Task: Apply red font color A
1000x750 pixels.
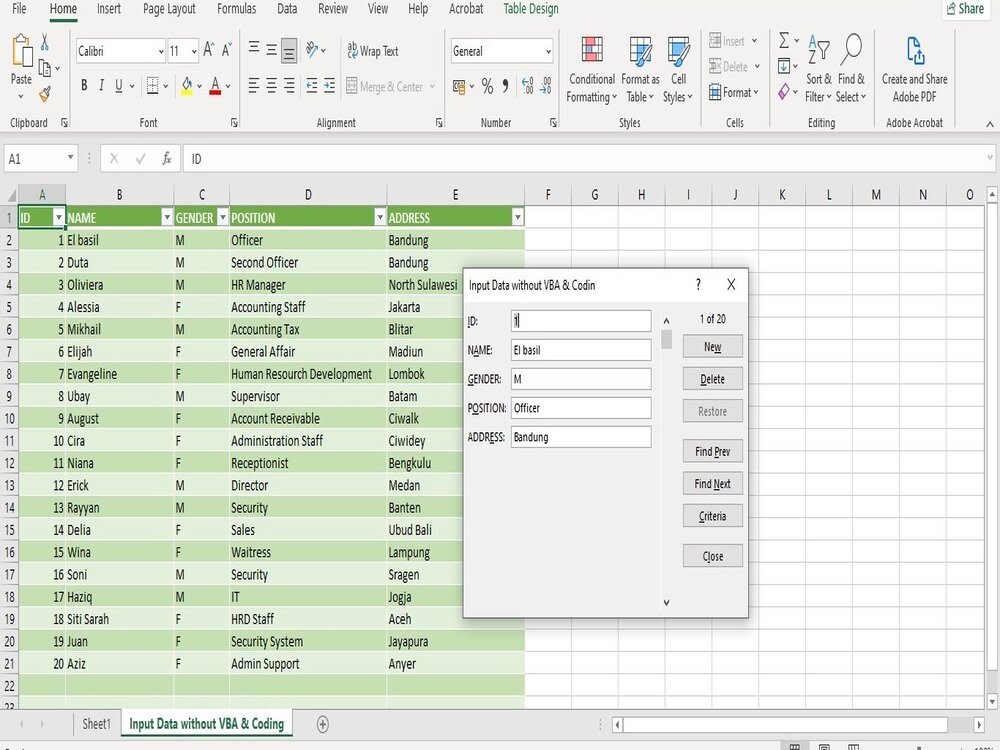Action: tap(215, 85)
